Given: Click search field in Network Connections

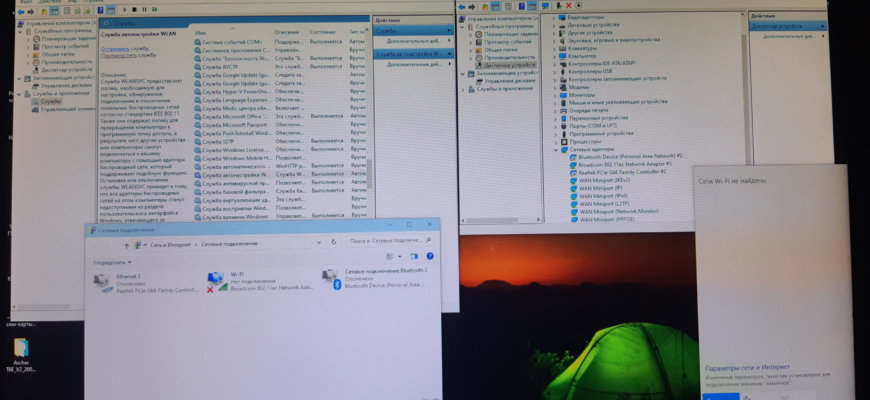Looking at the screenshot, I should tap(391, 241).
